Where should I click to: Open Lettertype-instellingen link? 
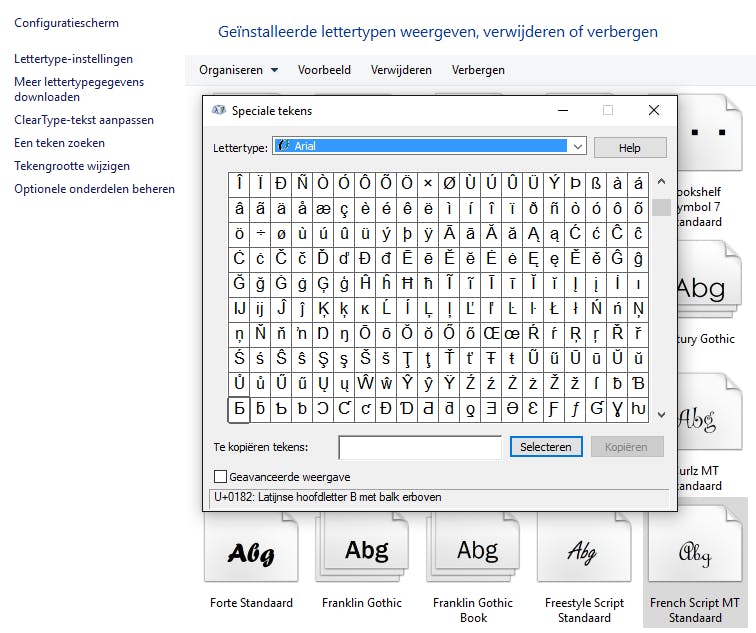coord(73,59)
